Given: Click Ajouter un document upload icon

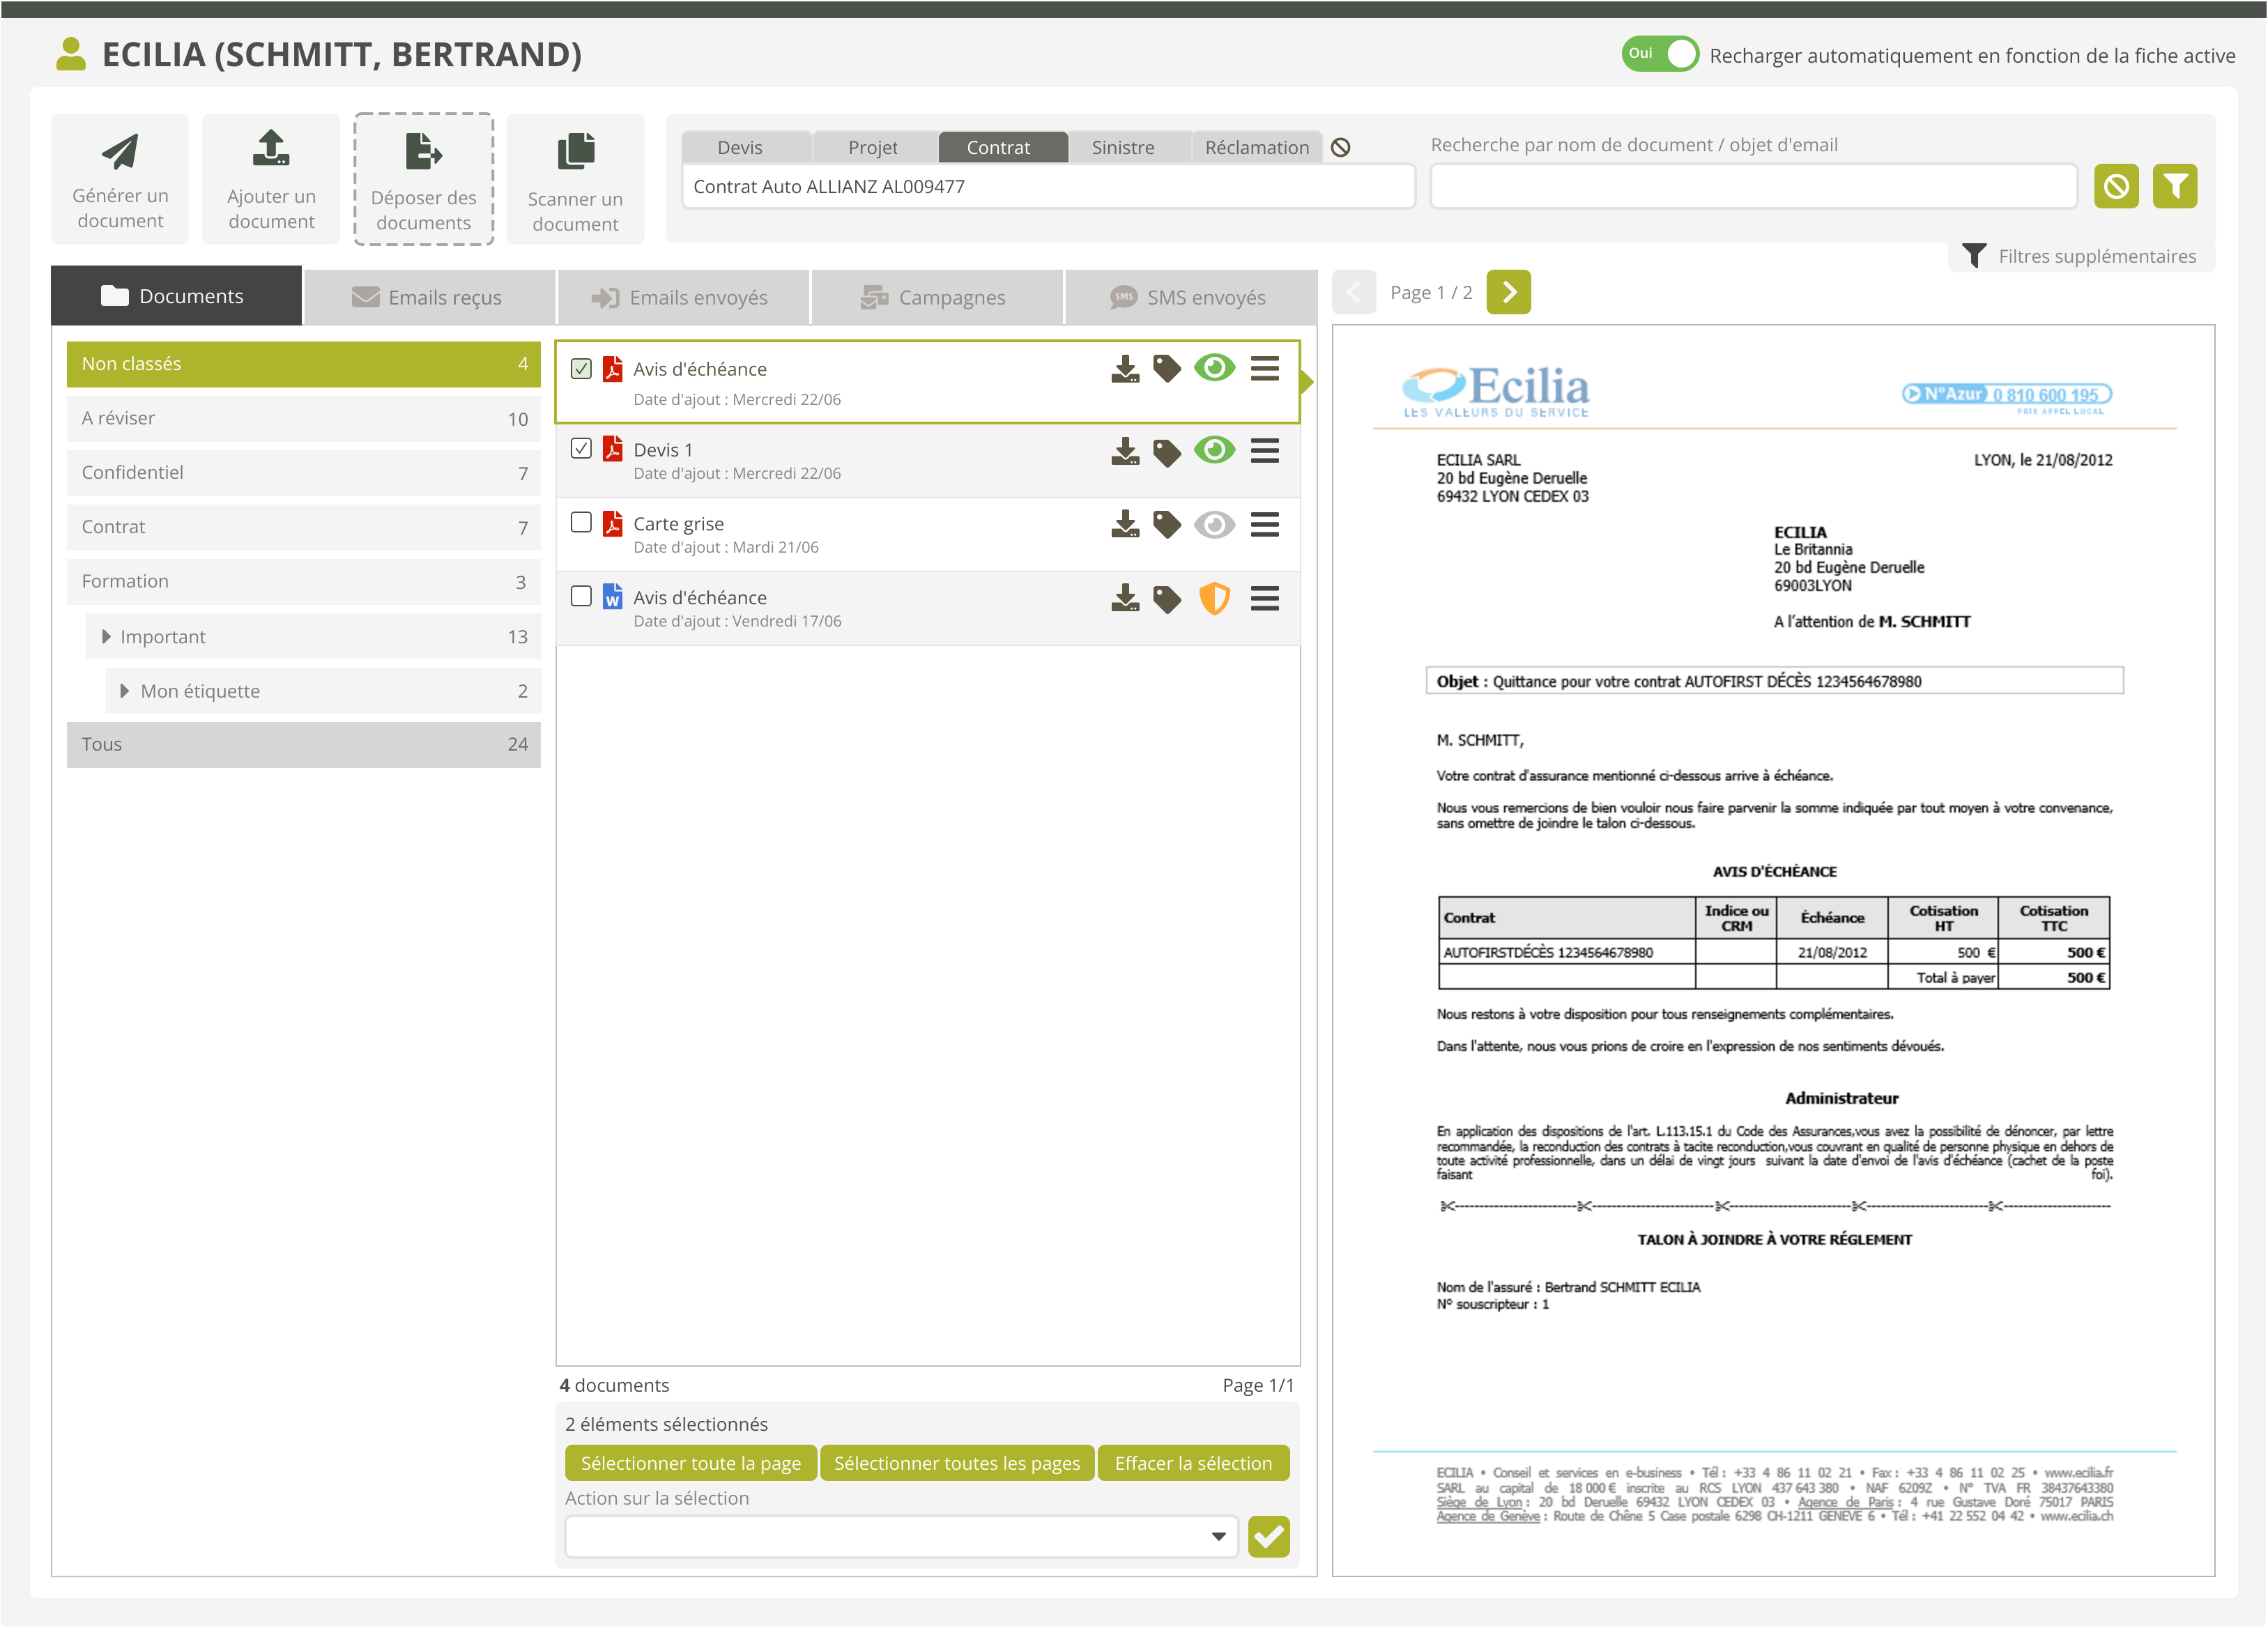Looking at the screenshot, I should [x=271, y=148].
